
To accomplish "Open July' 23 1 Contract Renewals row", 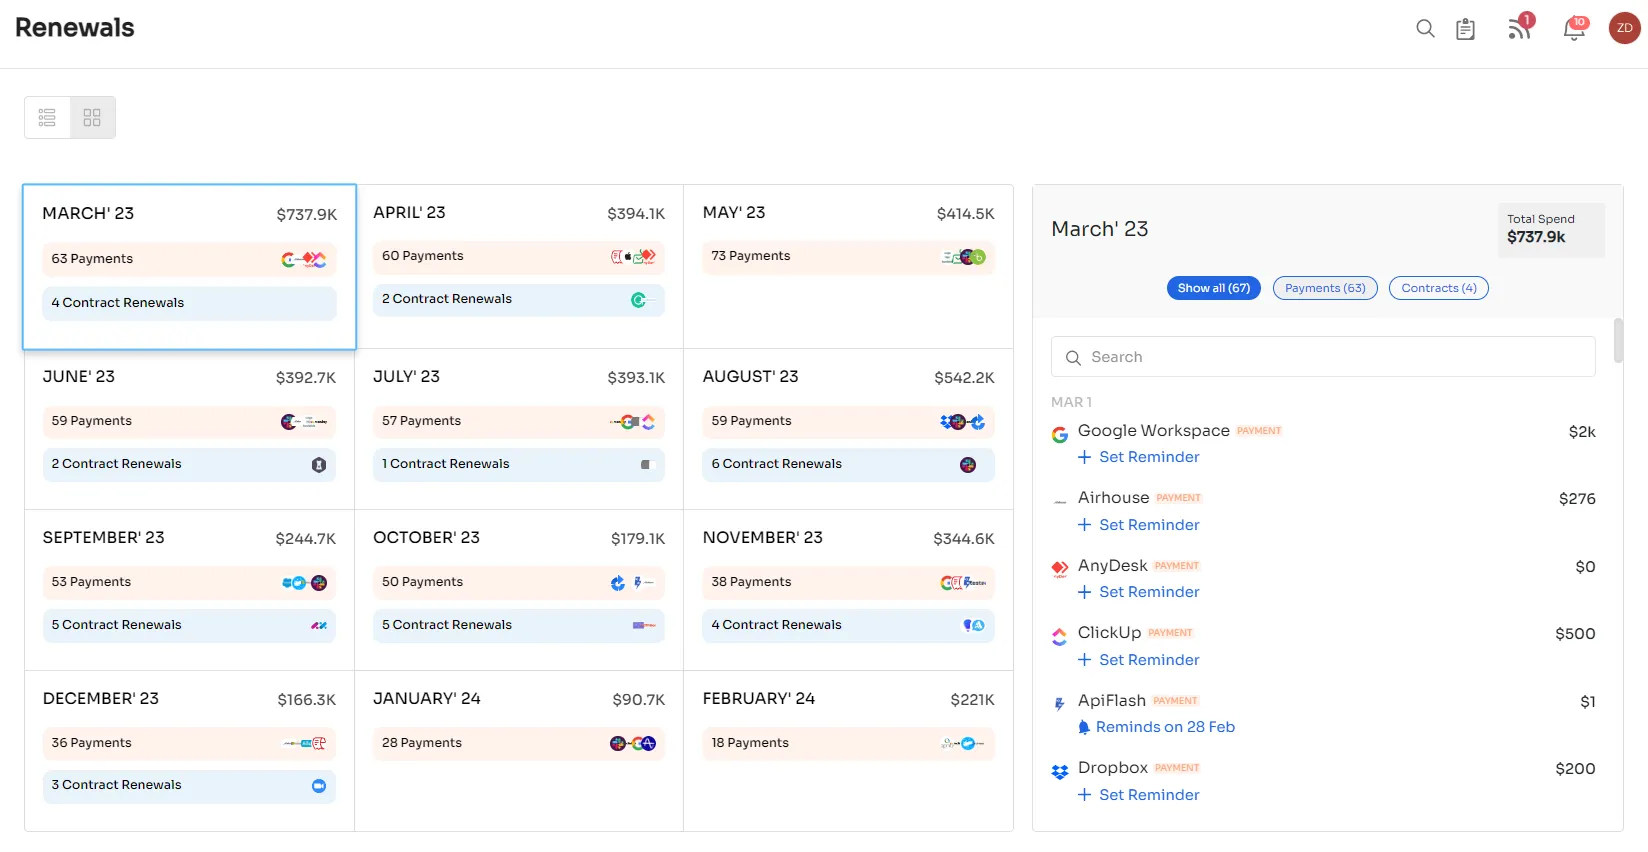I will click(519, 464).
